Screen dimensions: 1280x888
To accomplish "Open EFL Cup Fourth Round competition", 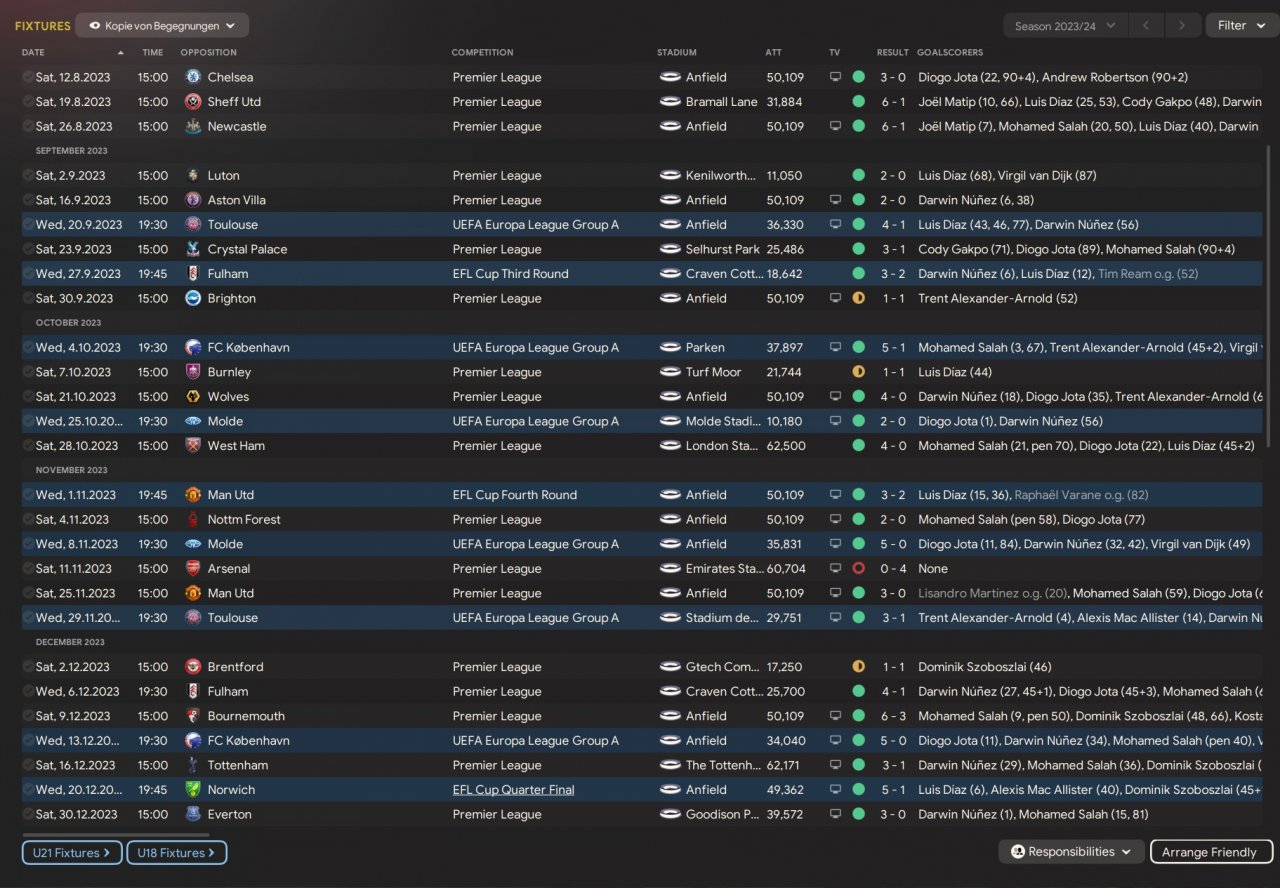I will (x=514, y=495).
